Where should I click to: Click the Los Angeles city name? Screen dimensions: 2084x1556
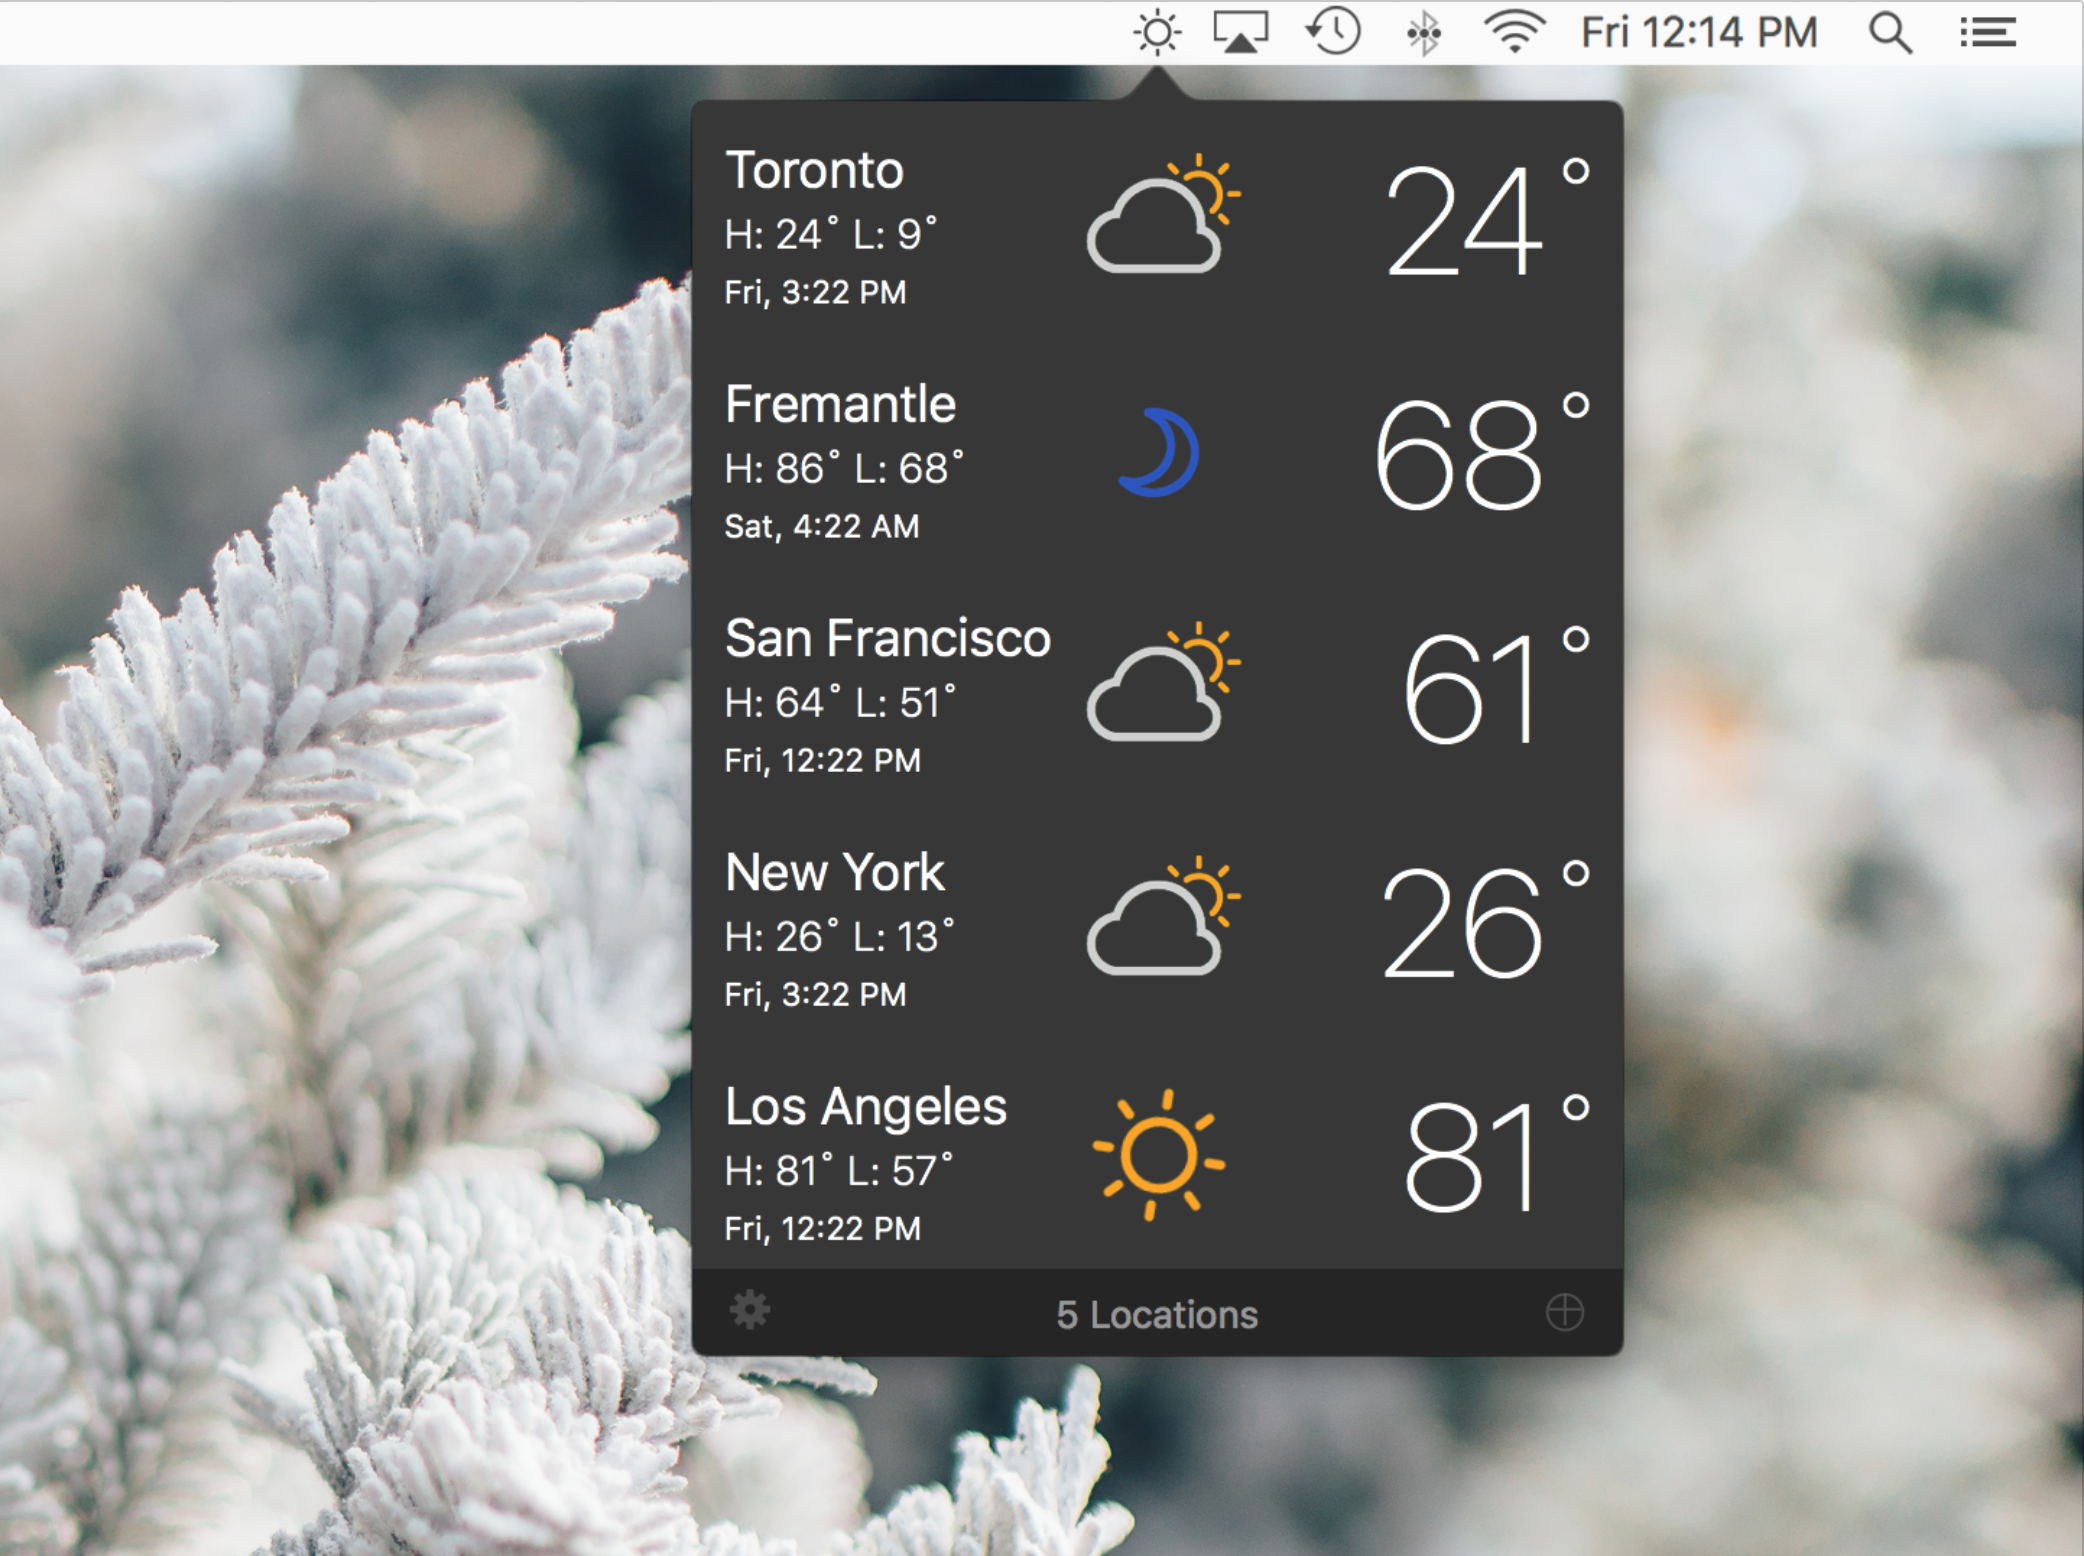[x=865, y=1107]
